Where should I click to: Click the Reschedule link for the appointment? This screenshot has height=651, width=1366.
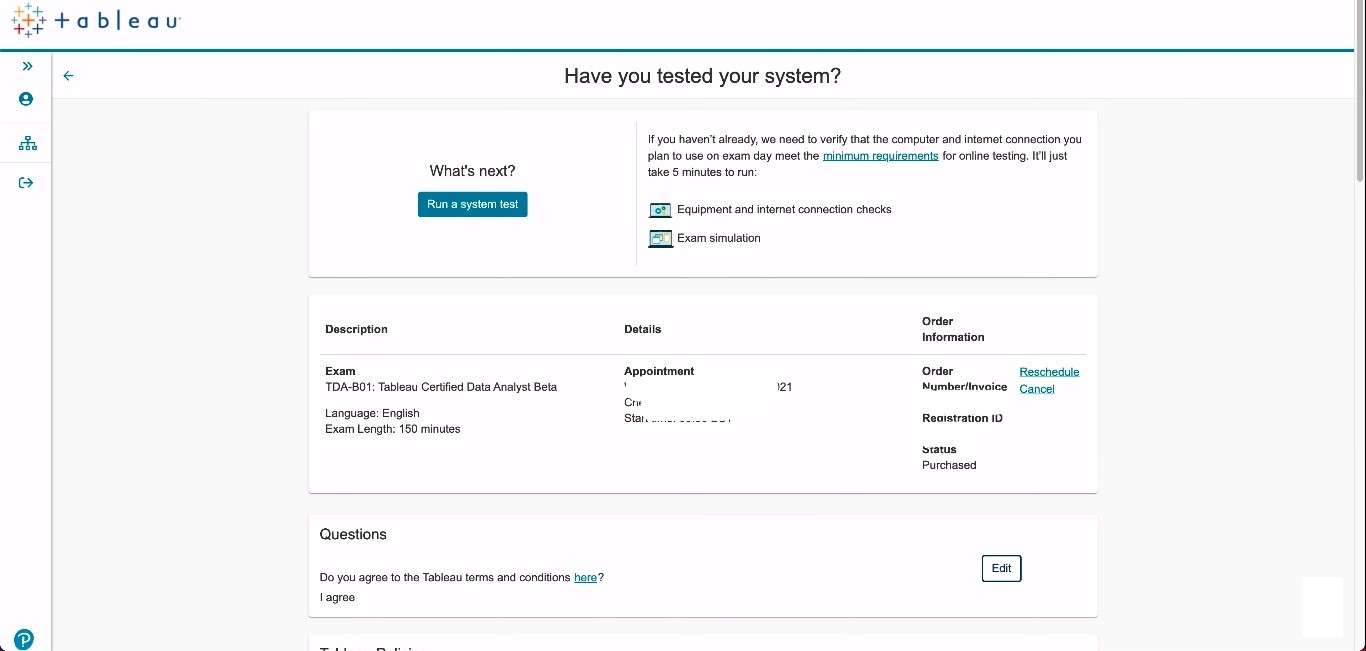pos(1049,372)
